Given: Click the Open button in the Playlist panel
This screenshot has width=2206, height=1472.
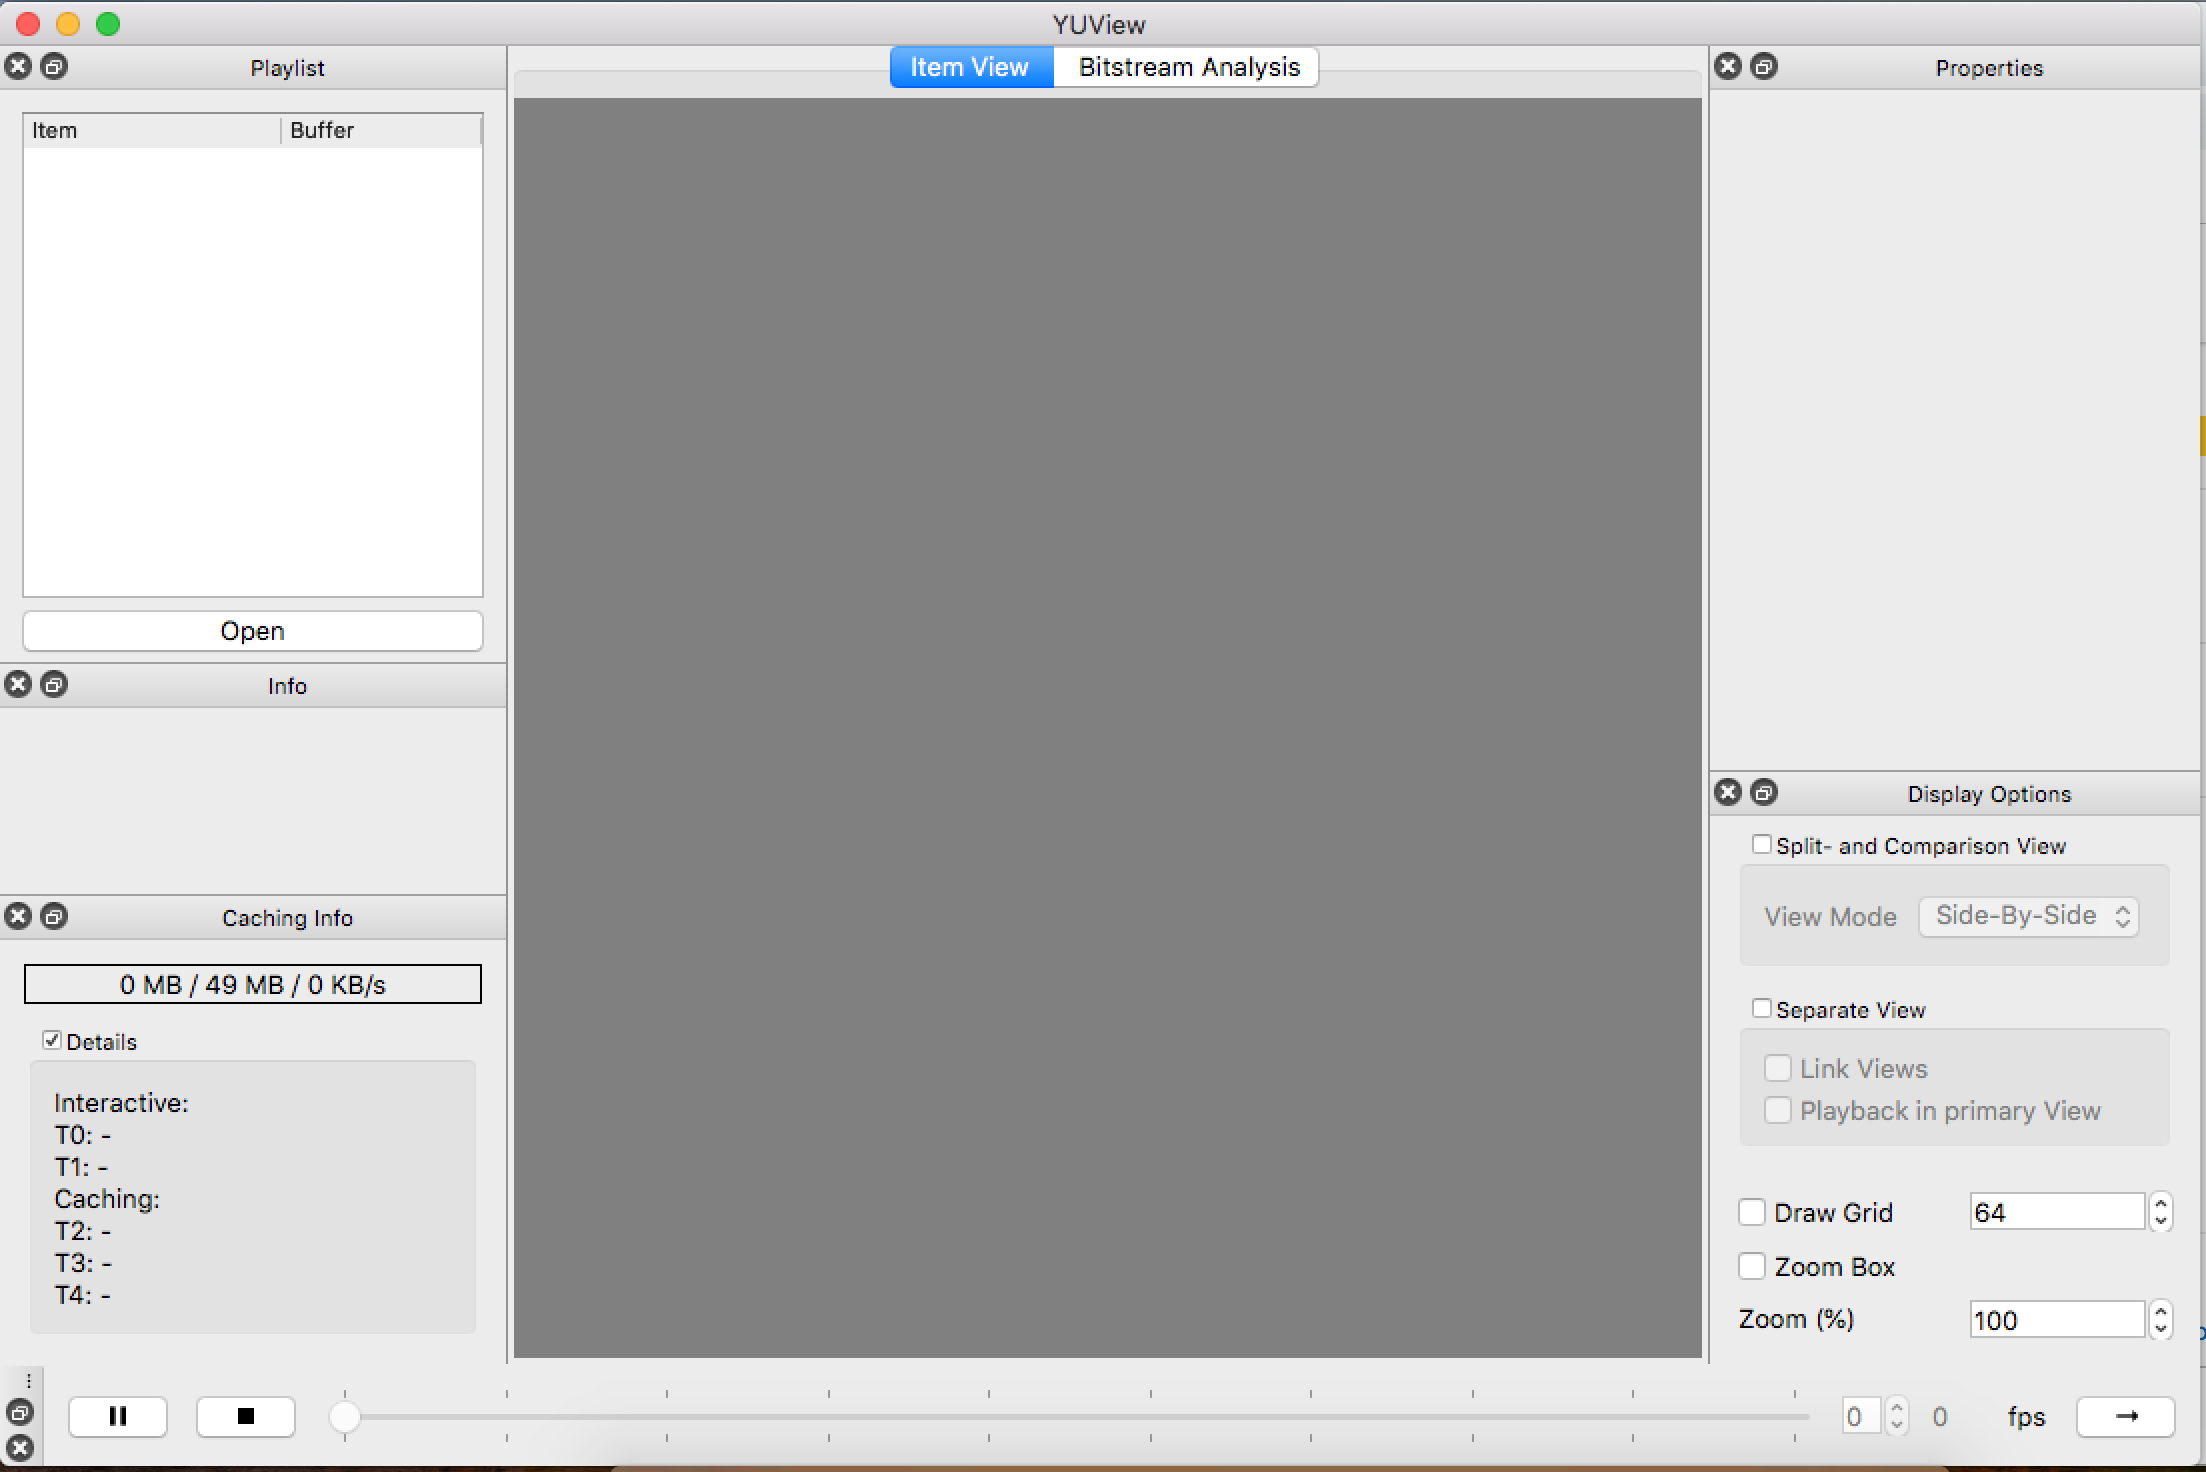Looking at the screenshot, I should coord(252,630).
